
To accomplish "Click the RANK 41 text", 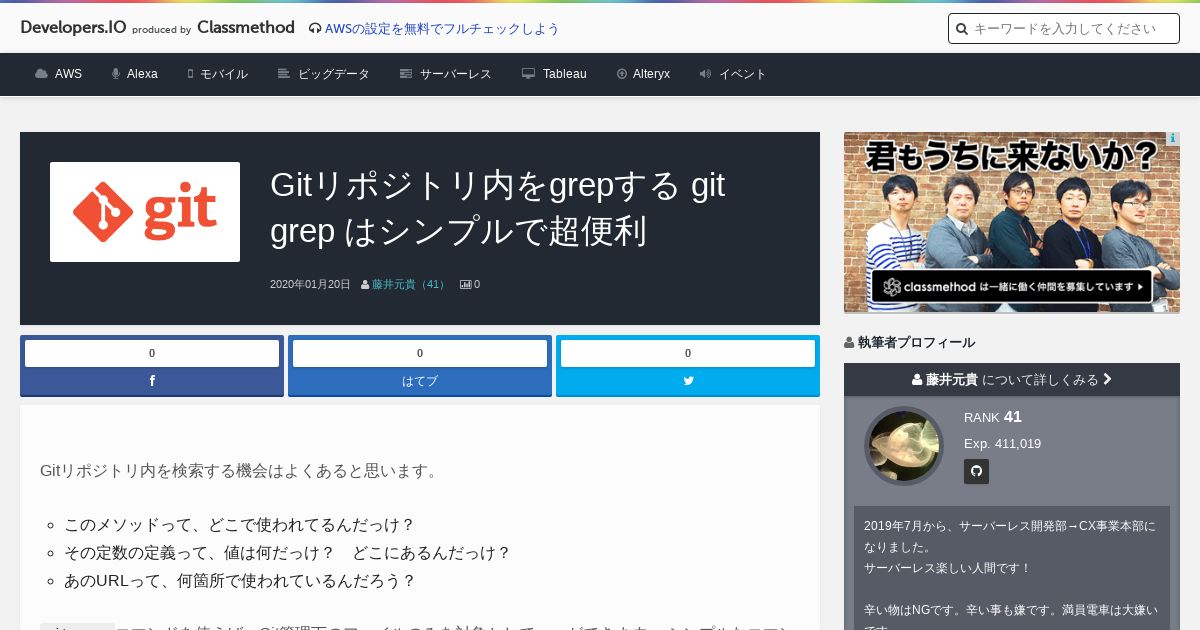I will (993, 417).
